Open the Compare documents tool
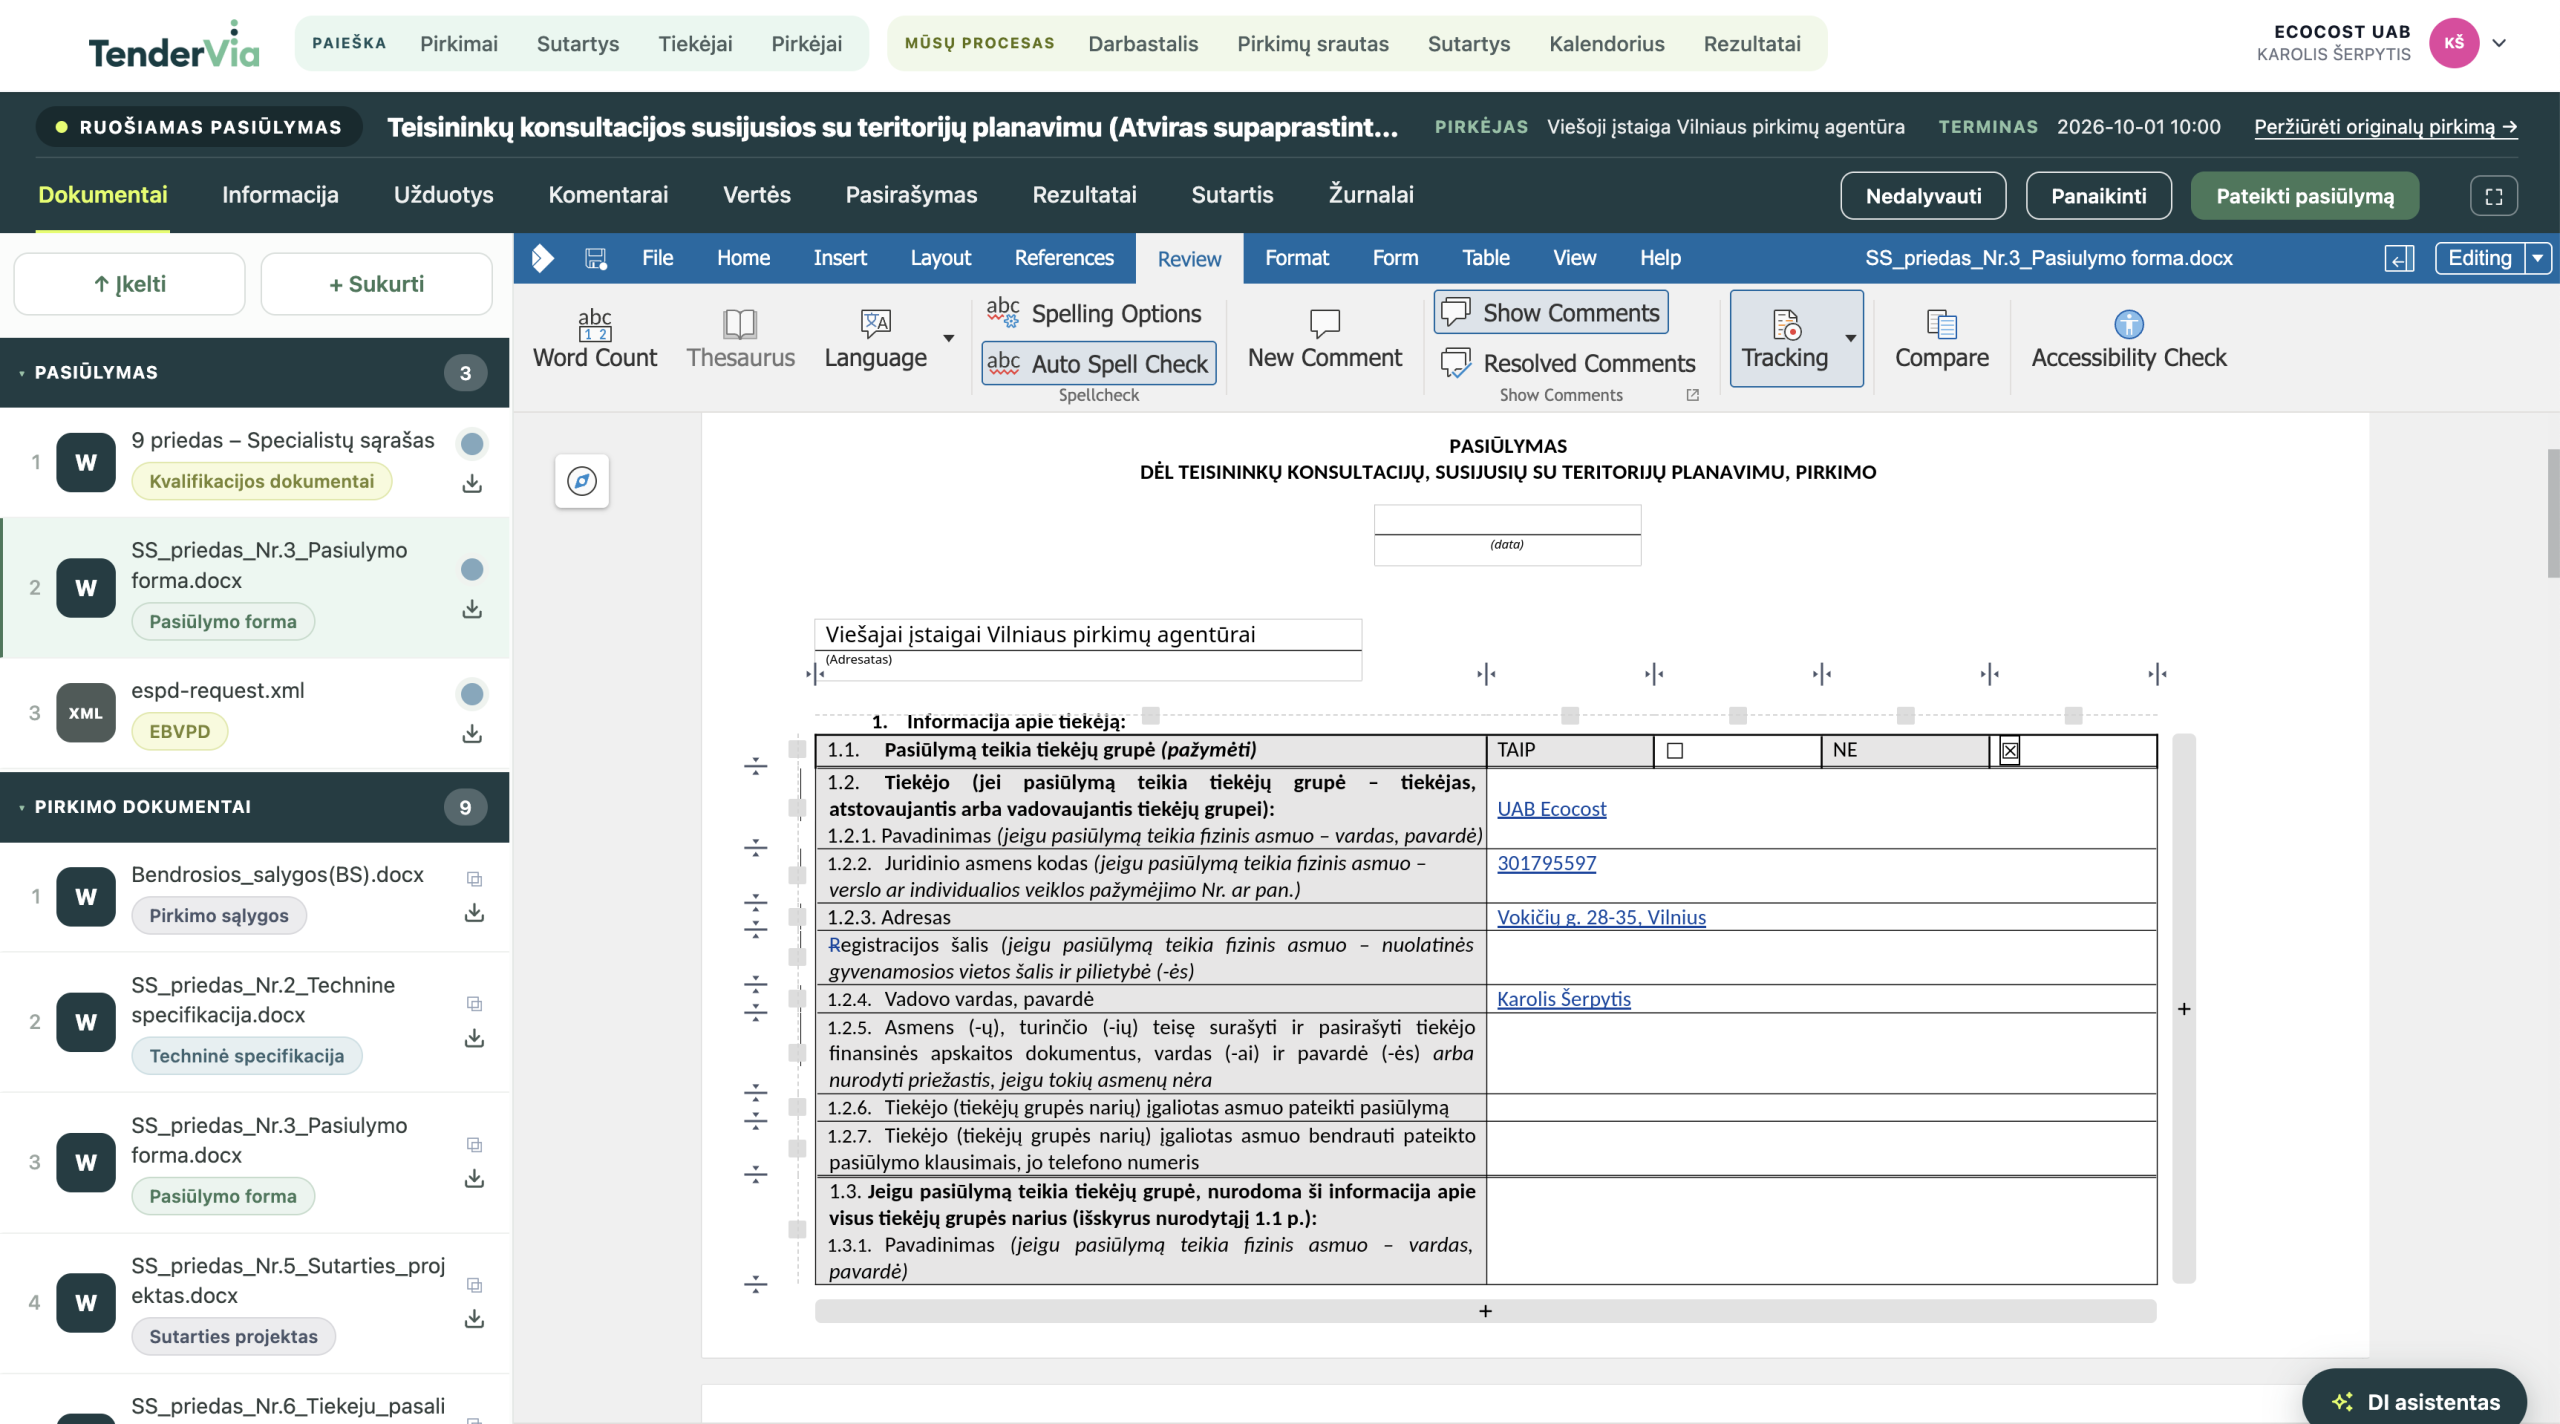2560x1424 pixels. 1941,340
